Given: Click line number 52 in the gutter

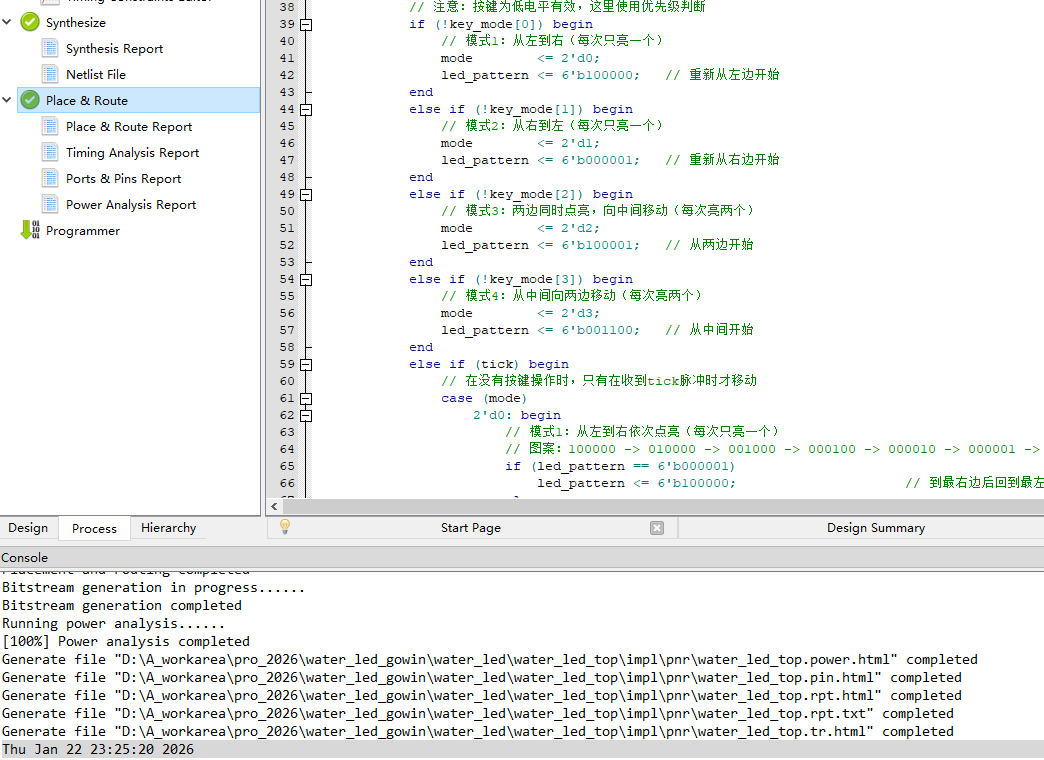Looking at the screenshot, I should coord(287,245).
